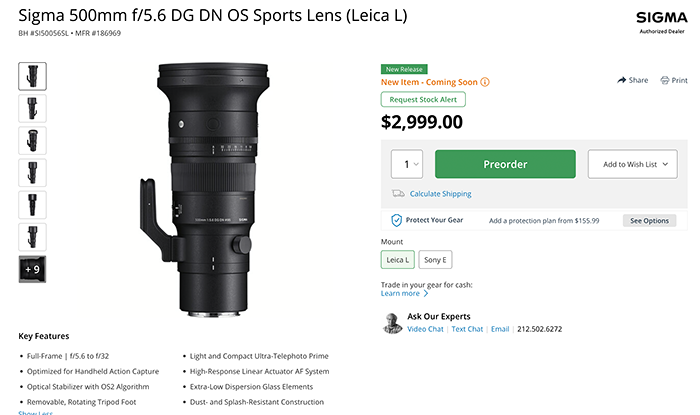This screenshot has width=700, height=415.
Task: Click Request Stock Alert button
Action: pyautogui.click(x=423, y=100)
